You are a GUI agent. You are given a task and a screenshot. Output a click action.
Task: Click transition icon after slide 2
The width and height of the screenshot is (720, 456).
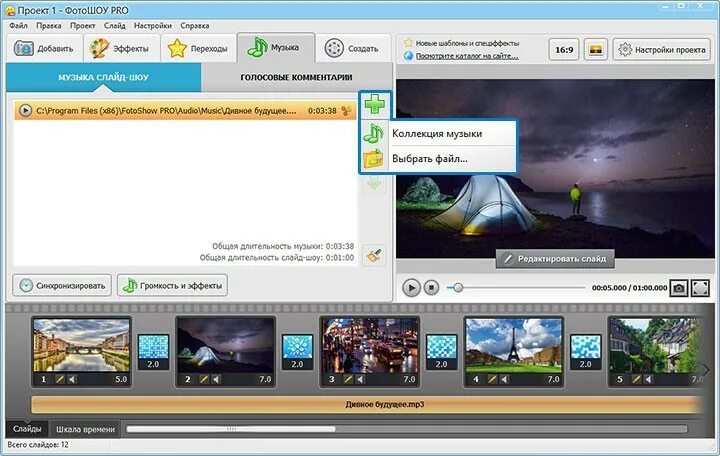298,352
